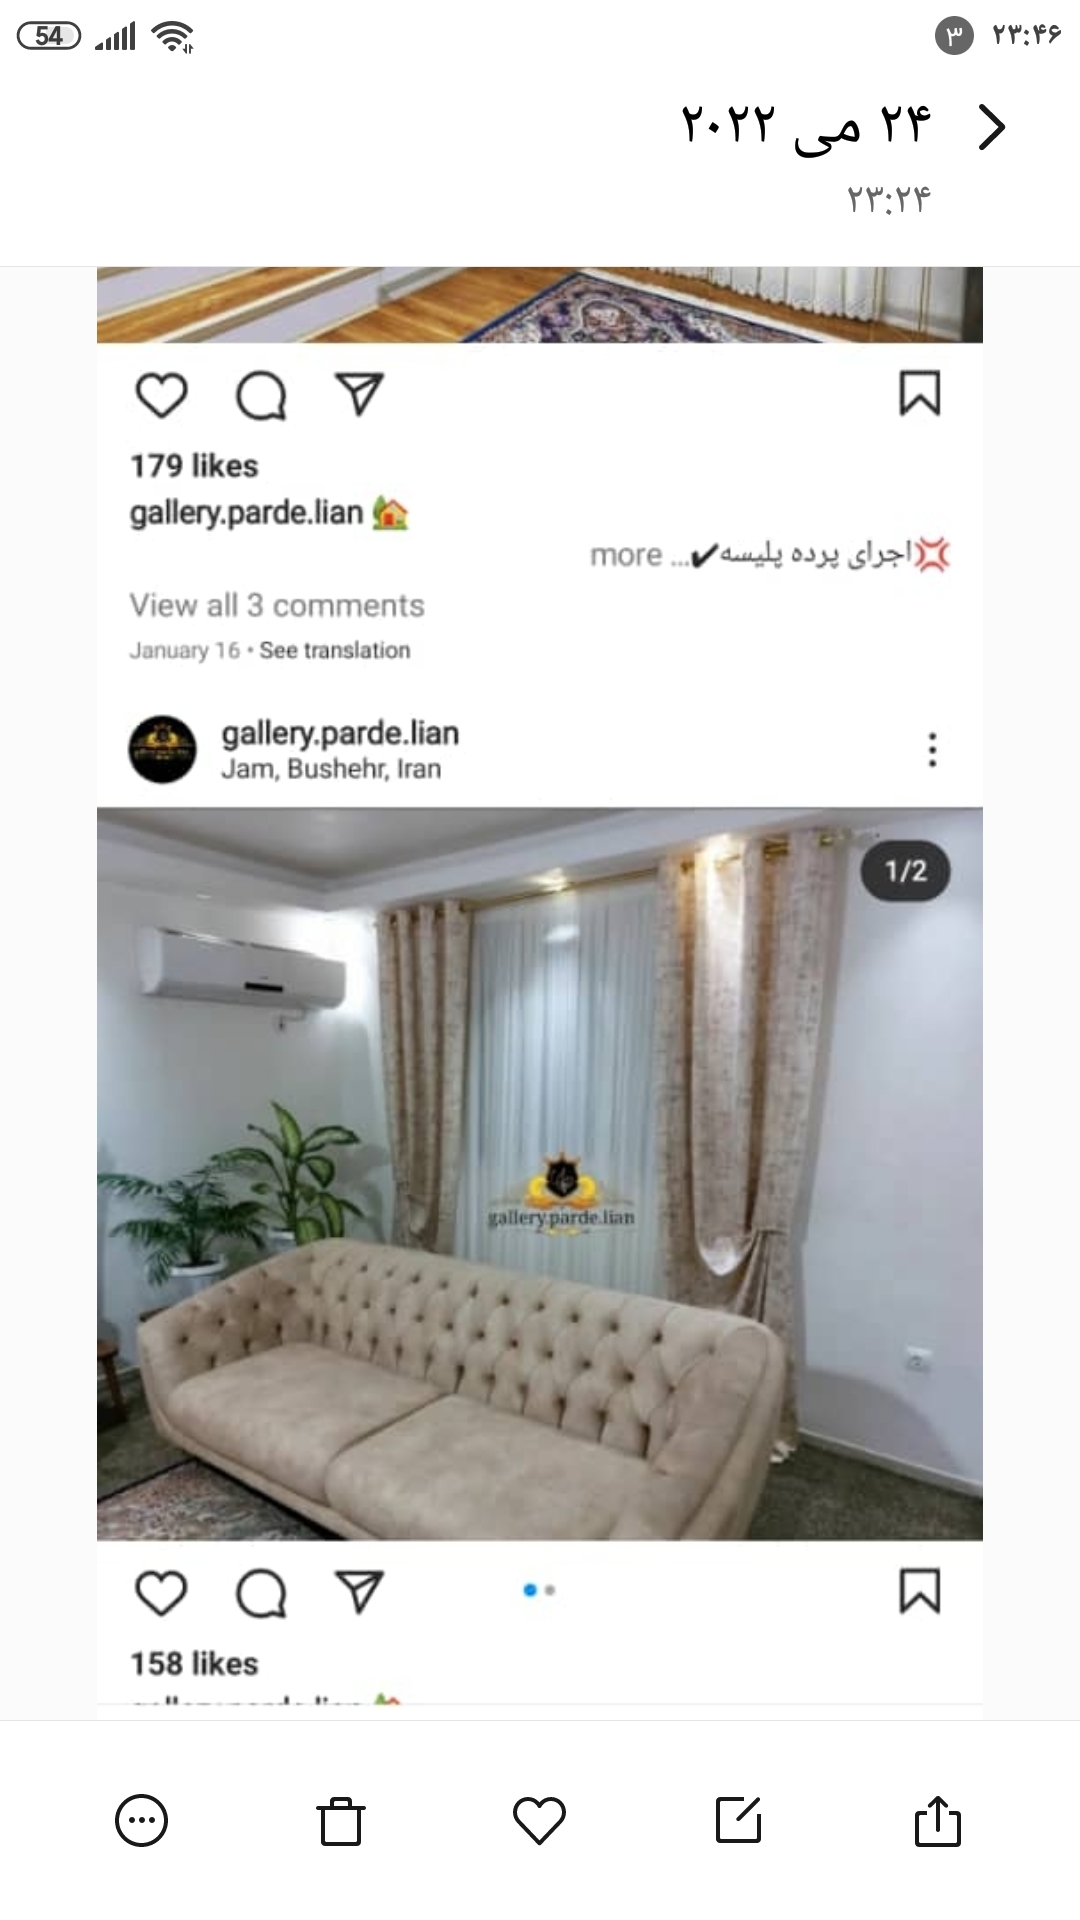1080x1920 pixels.
Task: Like the post with 179 likes
Action: click(x=161, y=395)
